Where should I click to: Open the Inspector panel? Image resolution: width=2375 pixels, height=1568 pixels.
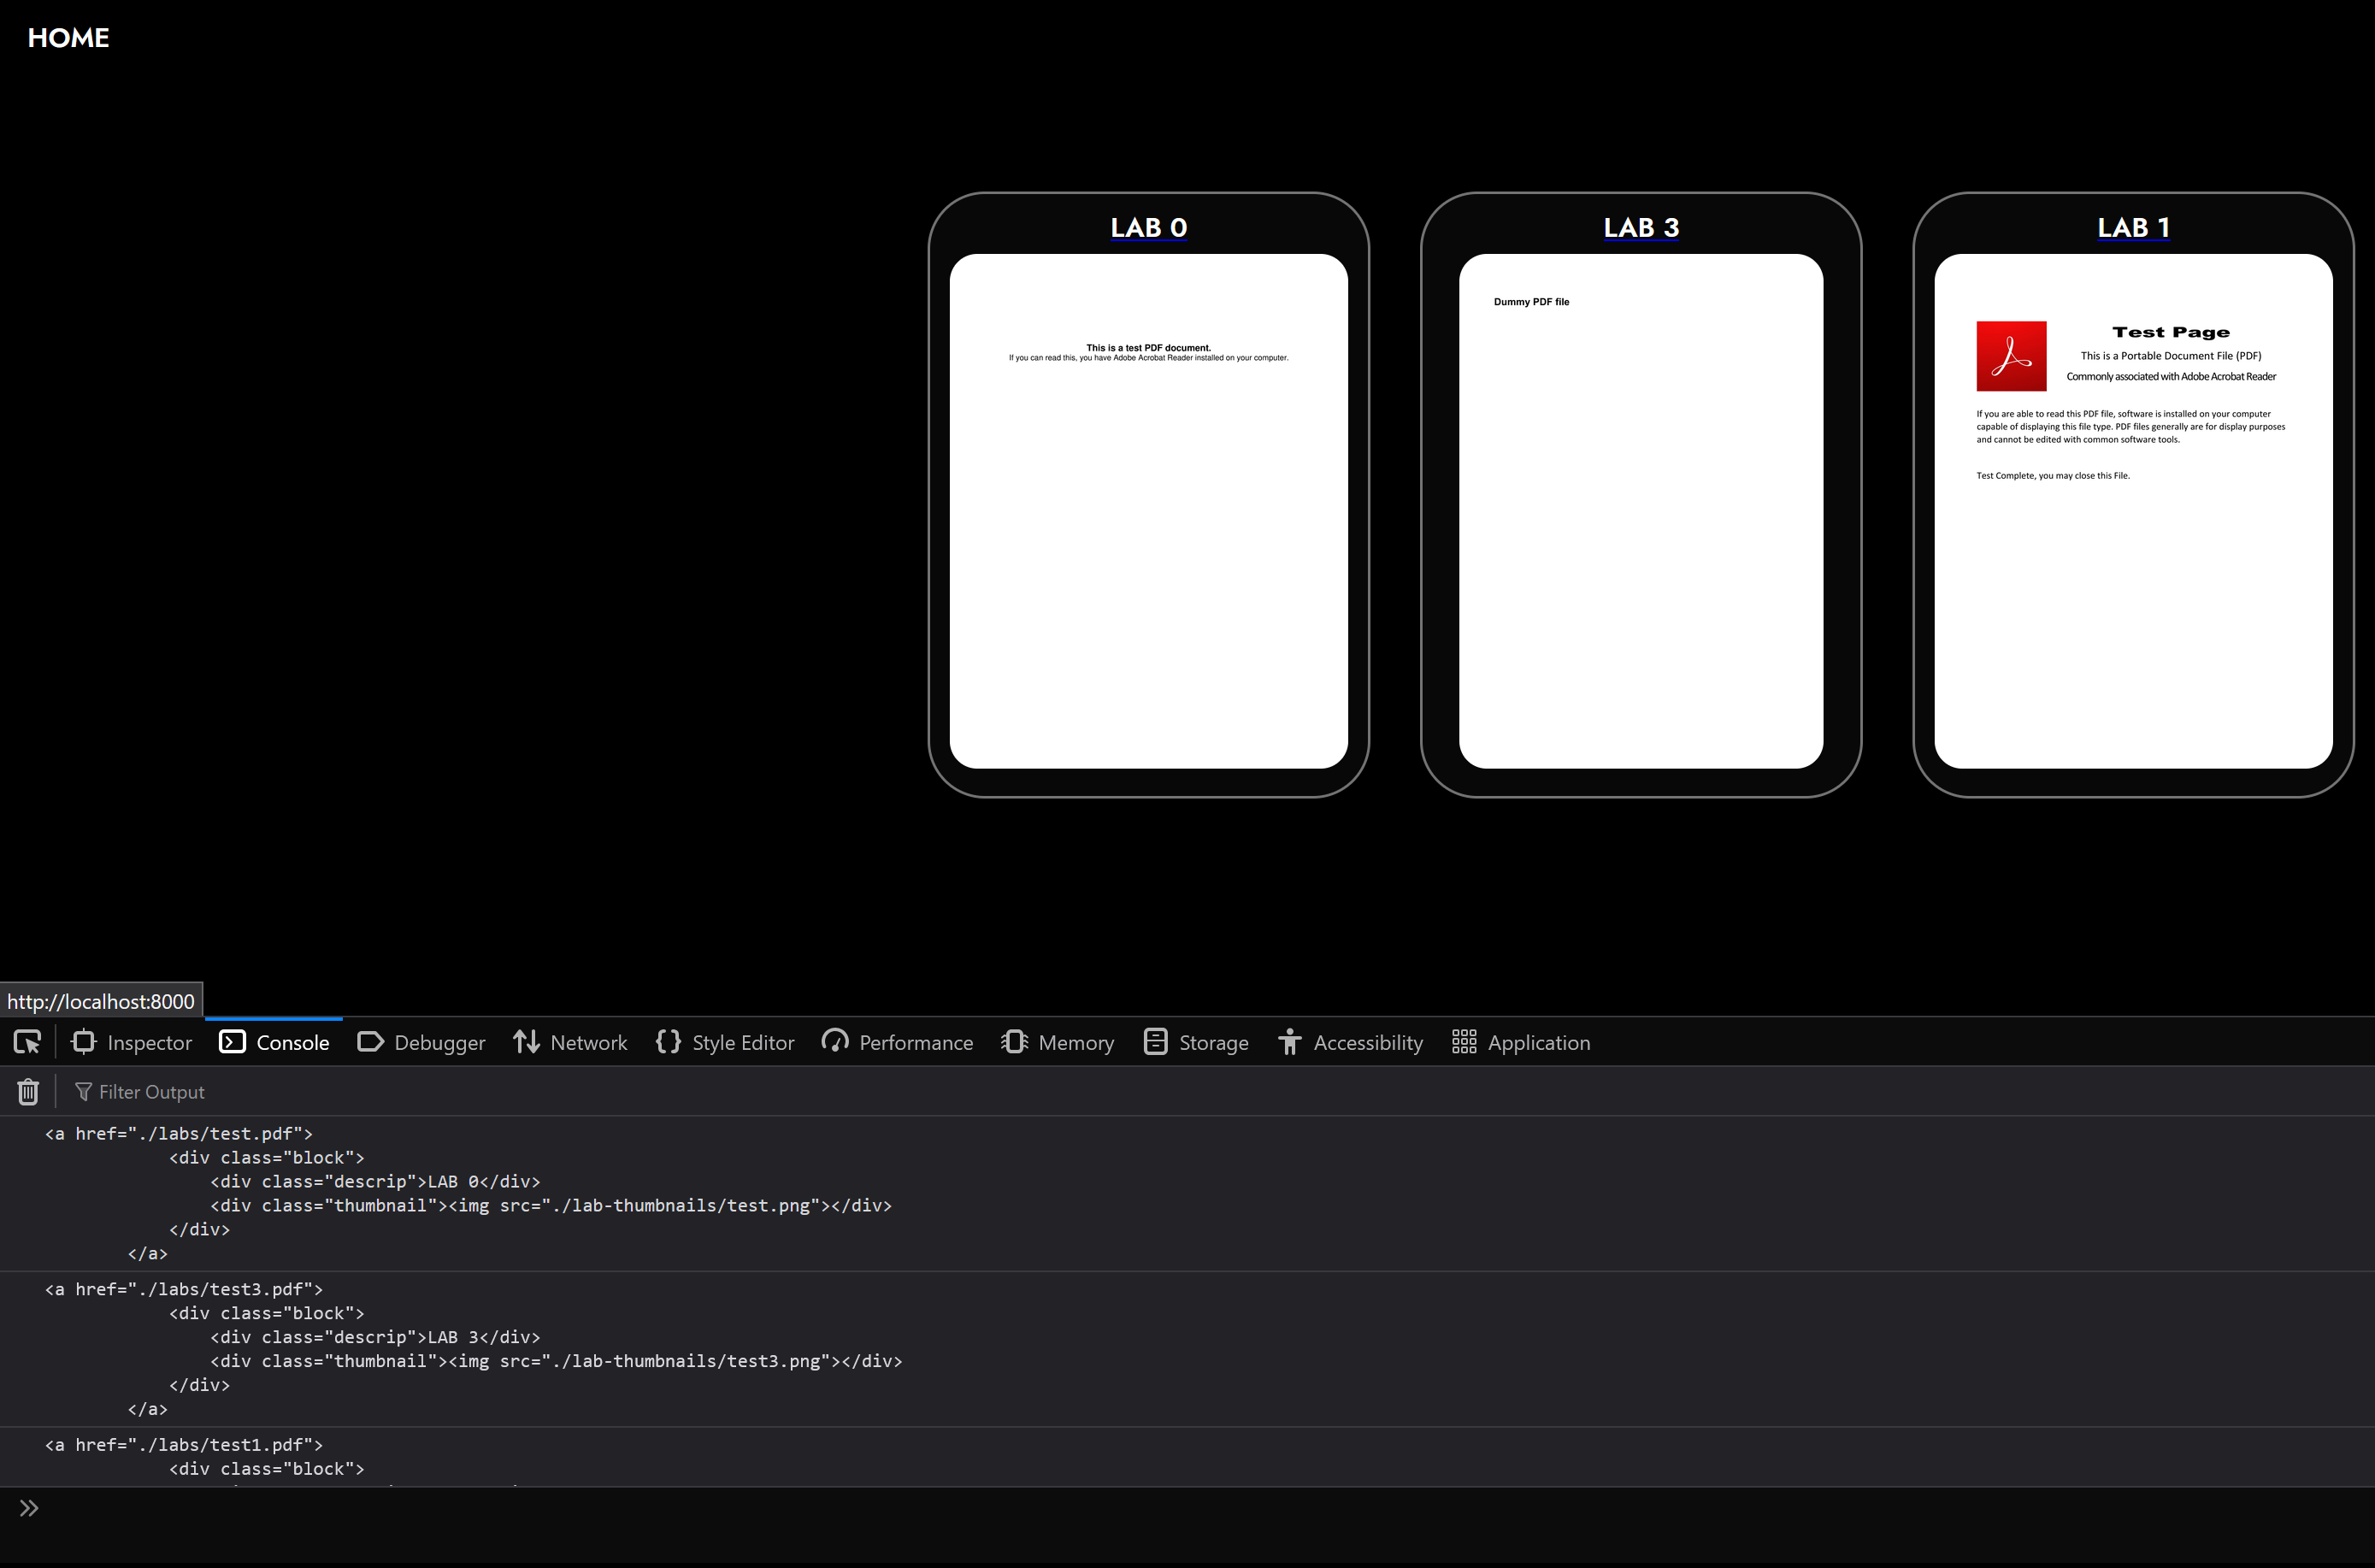pyautogui.click(x=132, y=1042)
